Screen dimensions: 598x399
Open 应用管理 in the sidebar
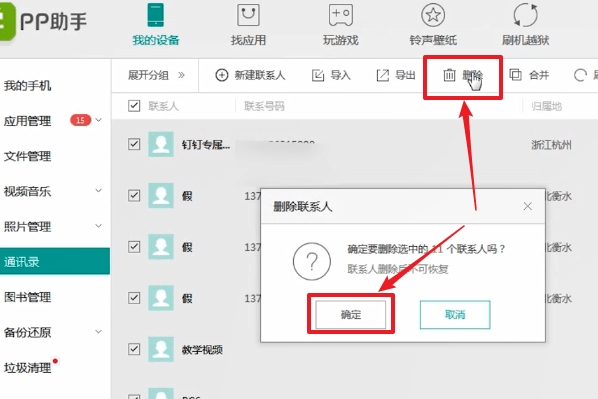27,121
